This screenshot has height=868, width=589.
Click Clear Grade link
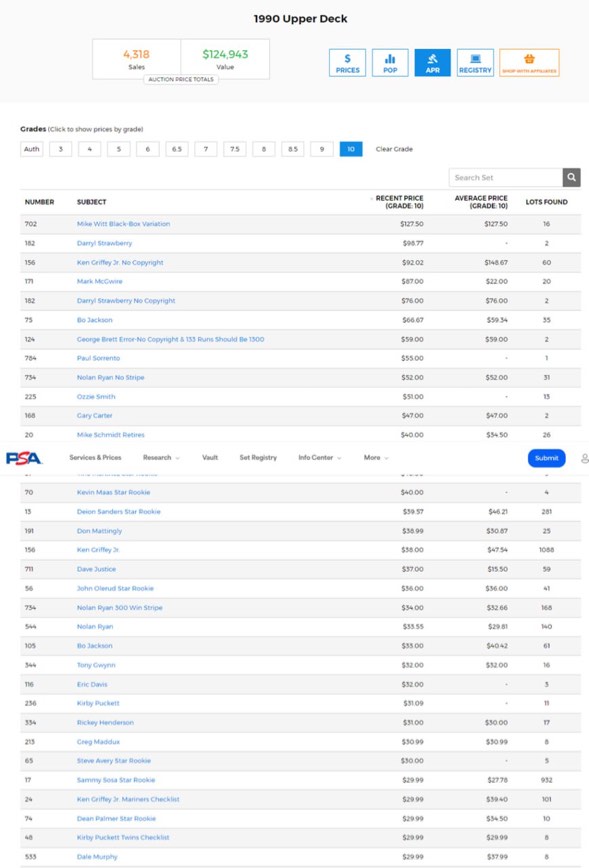coord(394,149)
